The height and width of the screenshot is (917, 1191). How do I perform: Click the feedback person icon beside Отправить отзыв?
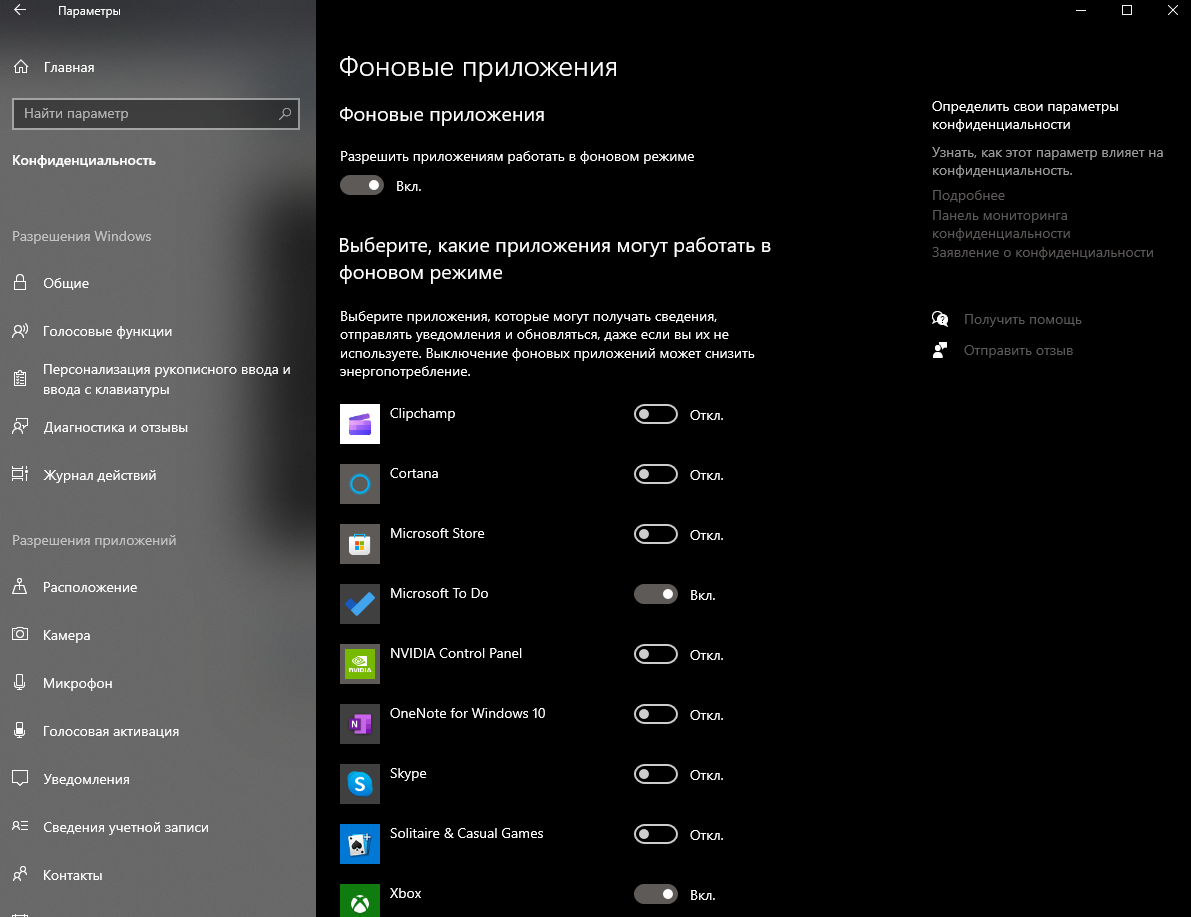click(940, 350)
